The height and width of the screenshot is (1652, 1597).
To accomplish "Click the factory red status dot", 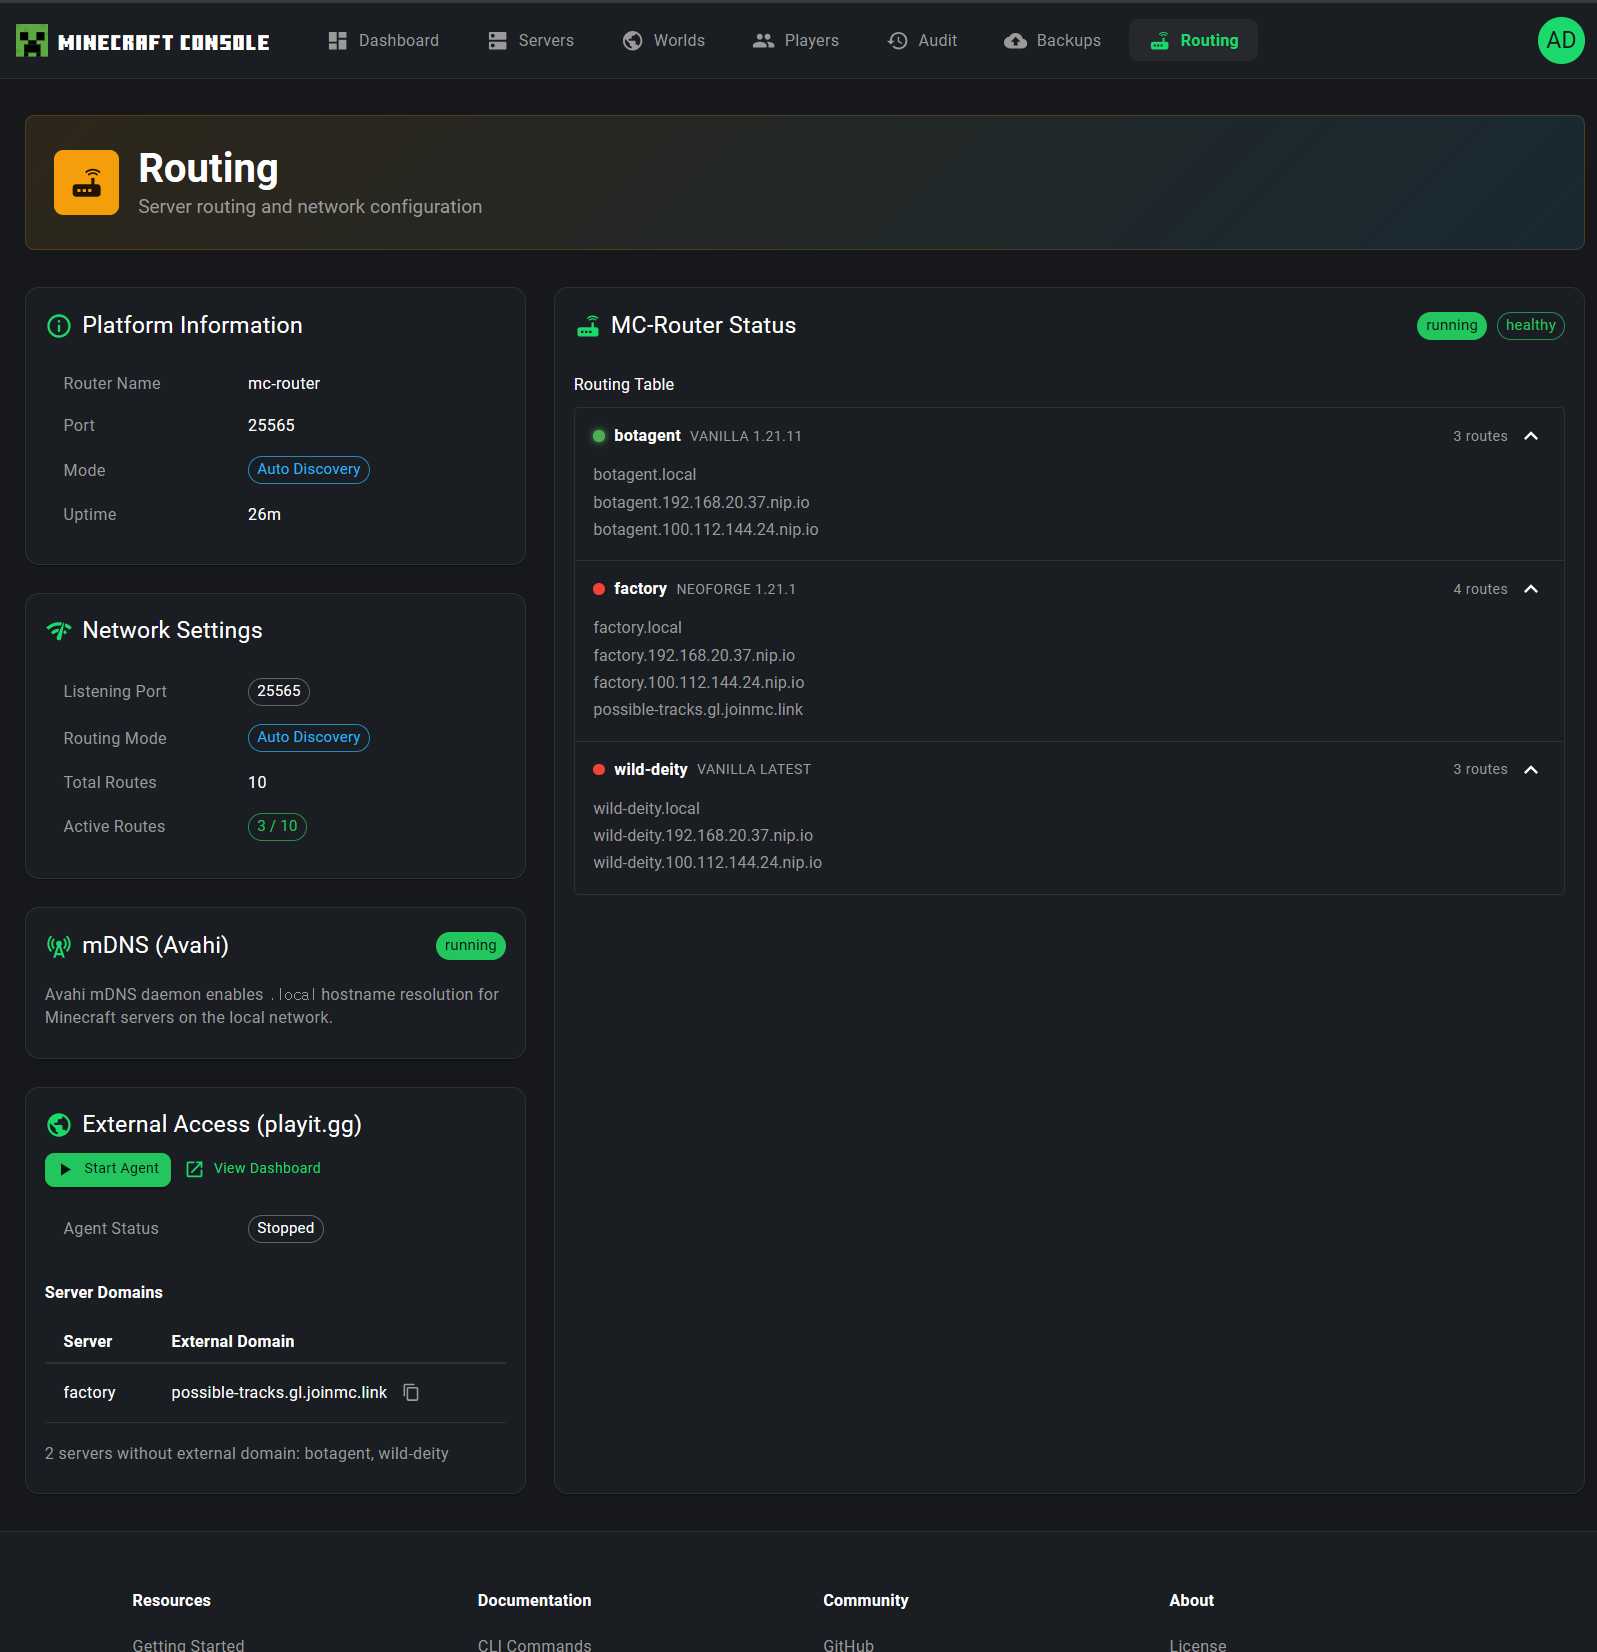I will point(599,589).
